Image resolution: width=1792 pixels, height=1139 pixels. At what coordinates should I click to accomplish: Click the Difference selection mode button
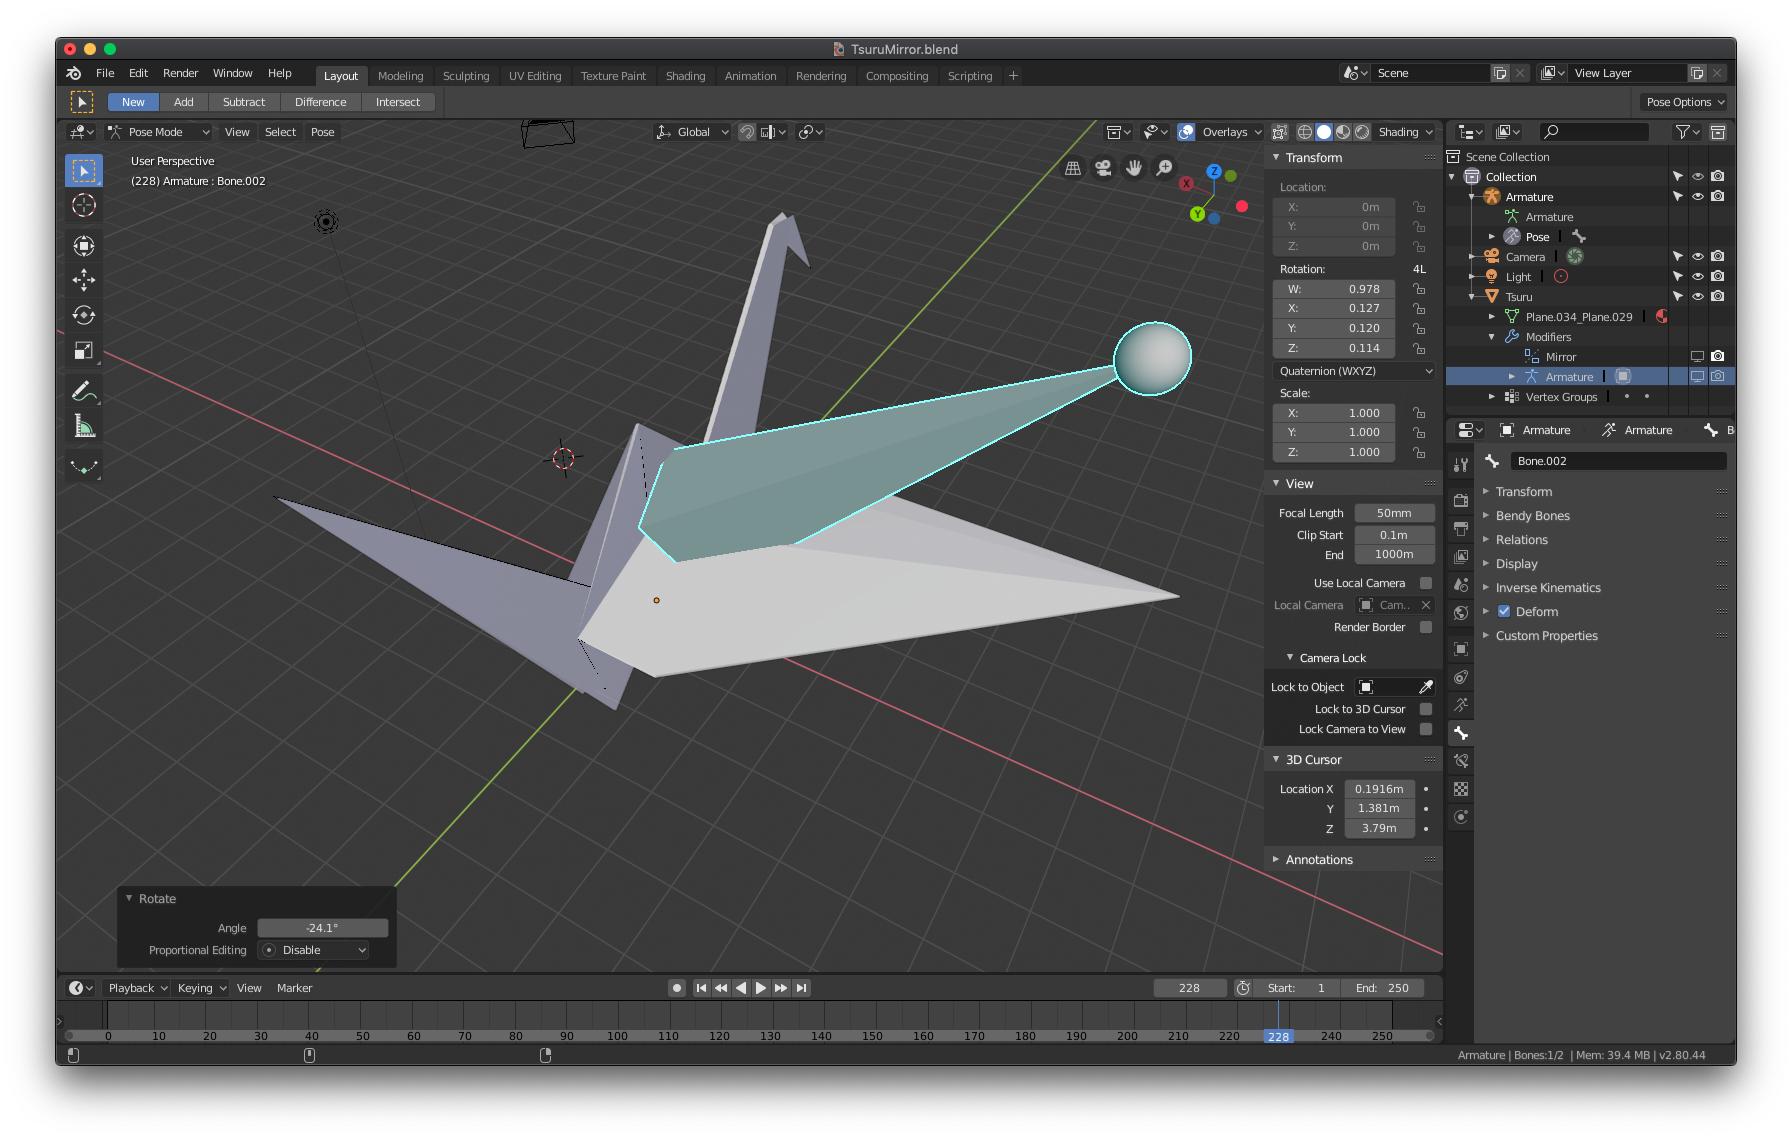pos(321,102)
